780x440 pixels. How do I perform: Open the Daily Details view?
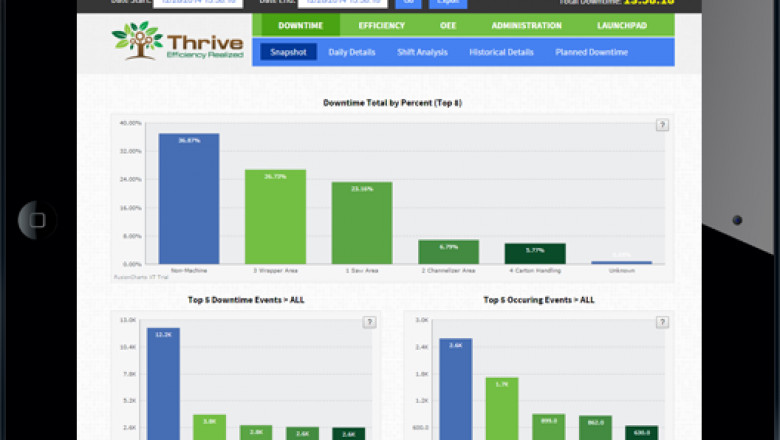(x=350, y=52)
